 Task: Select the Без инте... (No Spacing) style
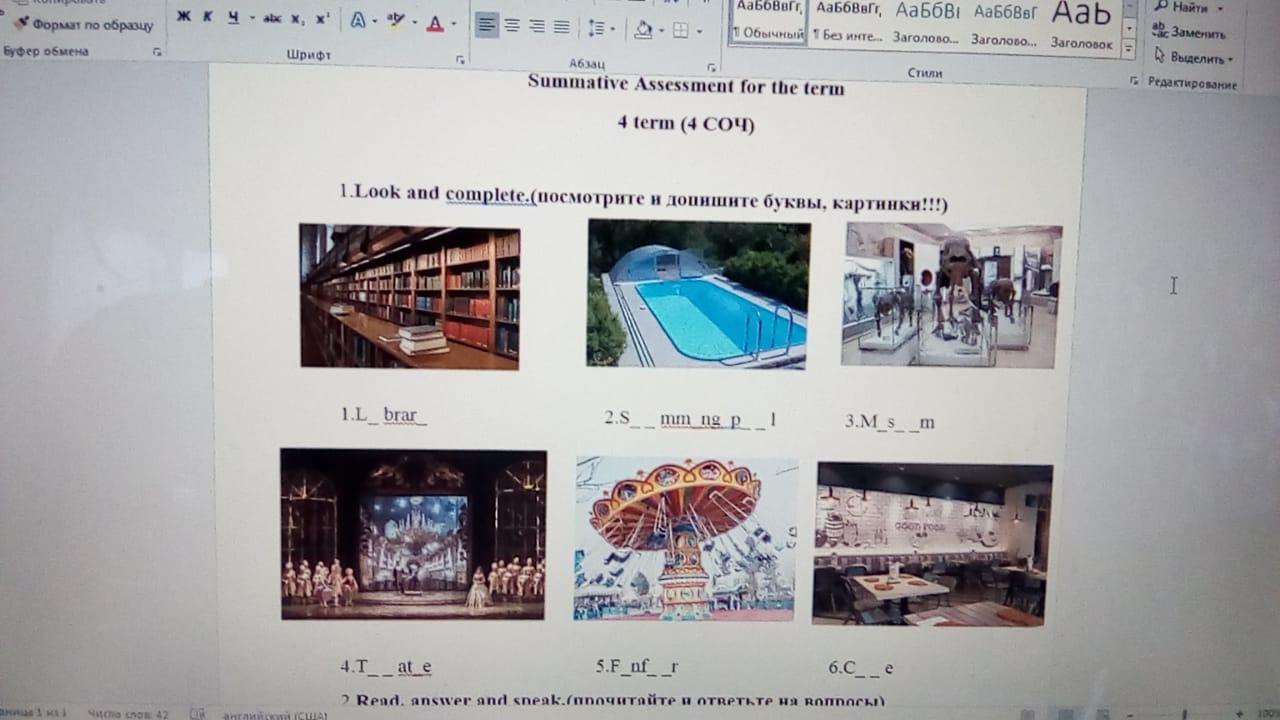[x=848, y=24]
